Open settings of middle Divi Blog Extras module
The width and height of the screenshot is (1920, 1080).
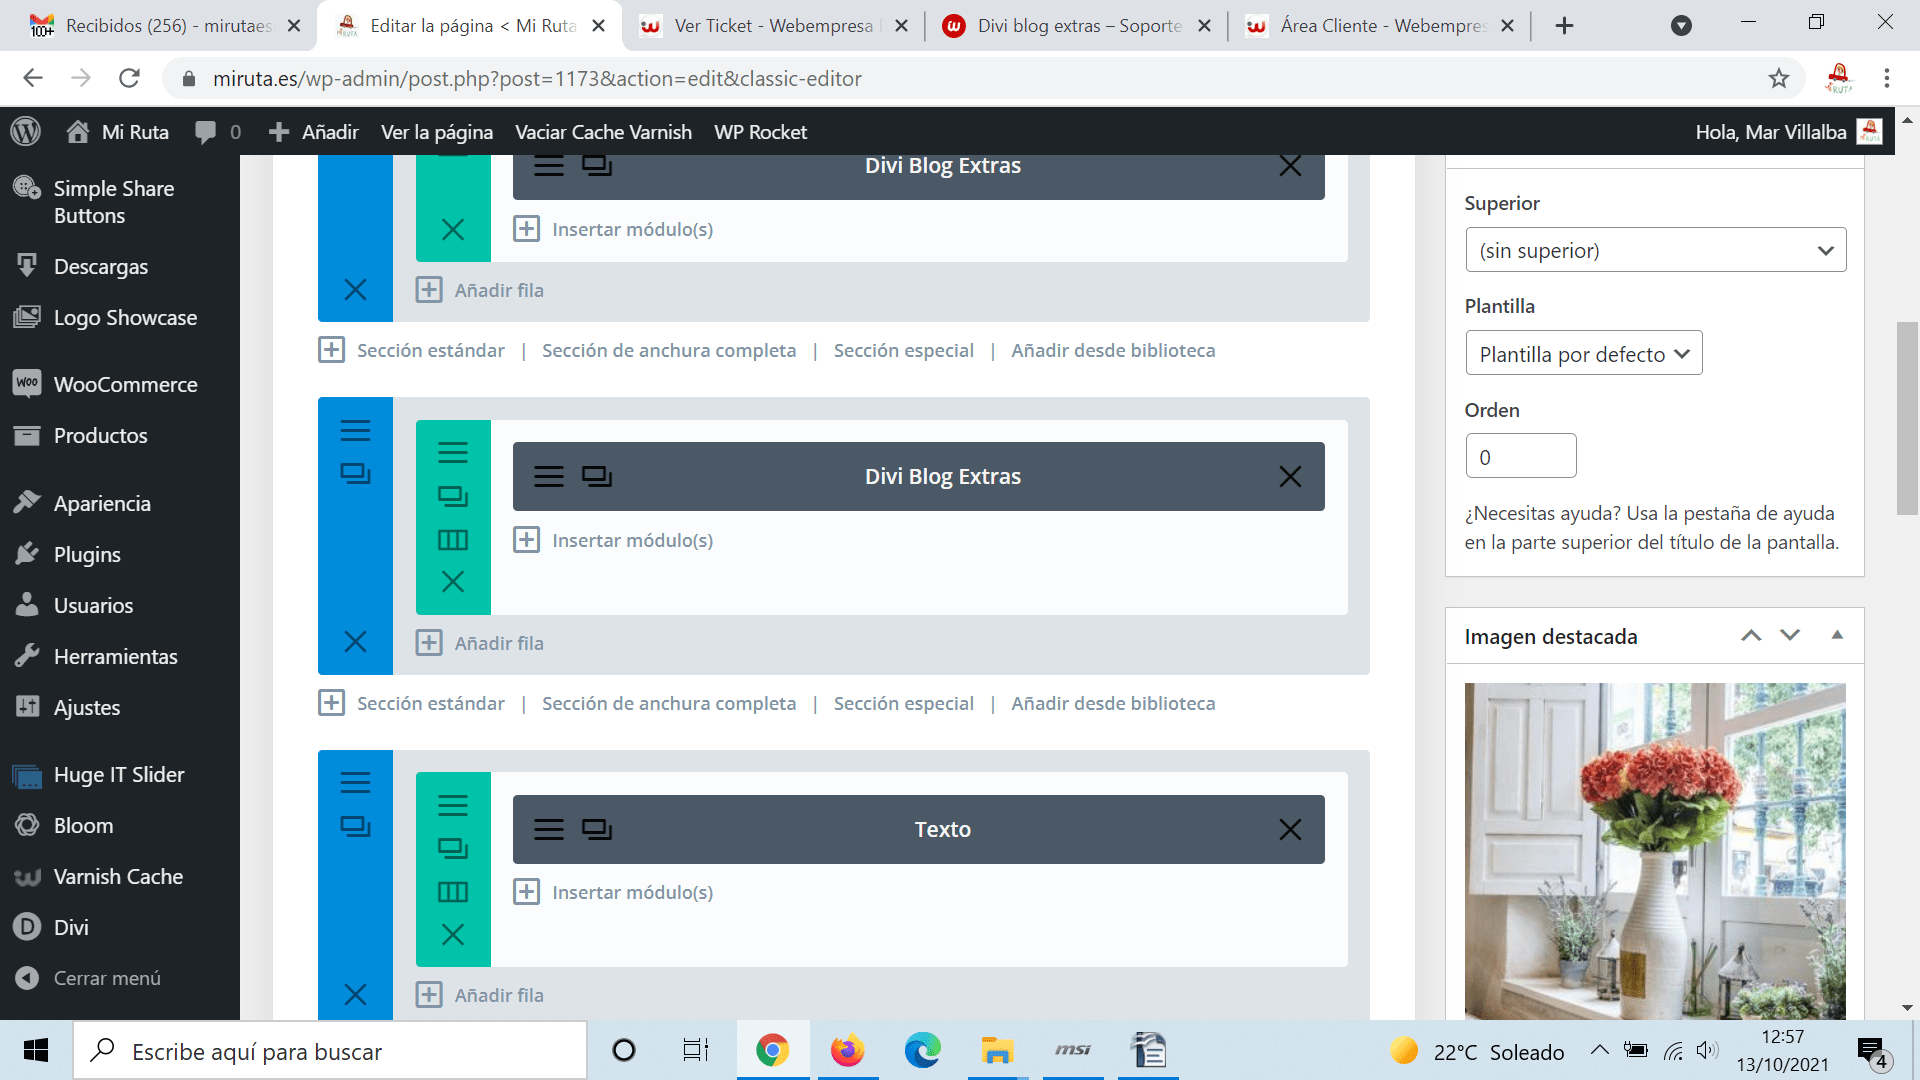[548, 477]
